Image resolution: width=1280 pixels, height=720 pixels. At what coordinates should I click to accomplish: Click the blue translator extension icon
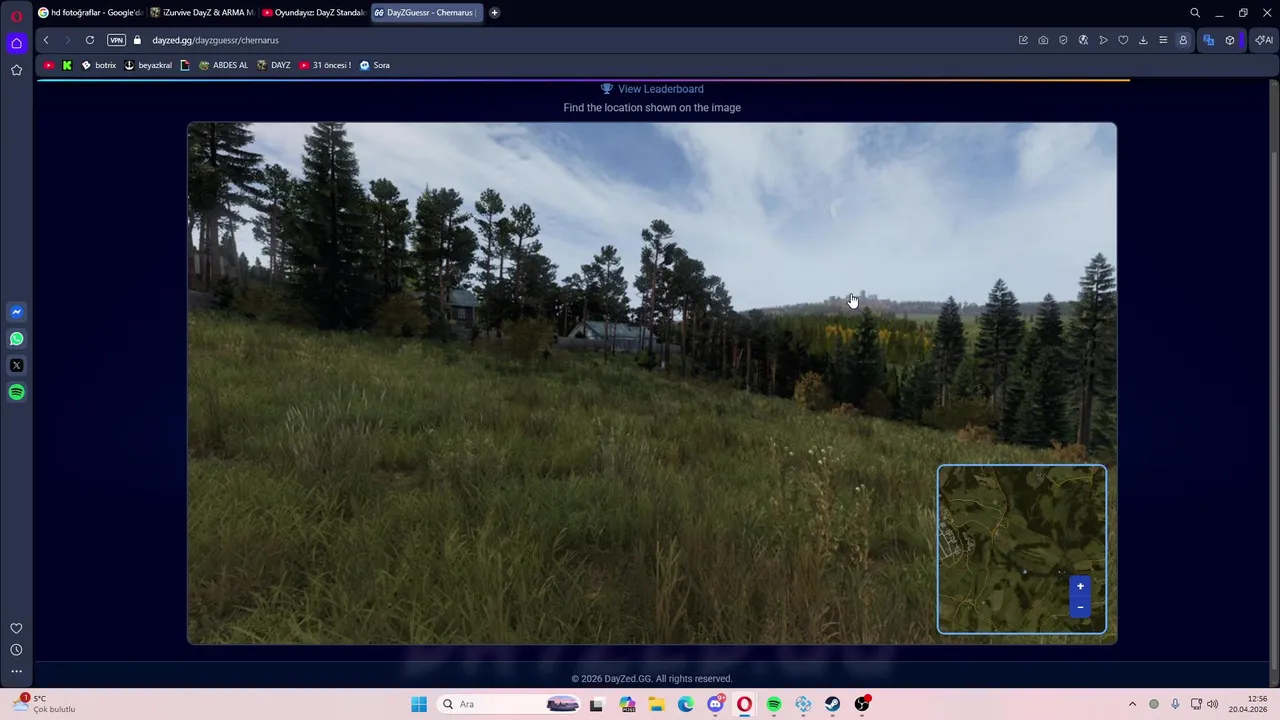click(x=1209, y=40)
